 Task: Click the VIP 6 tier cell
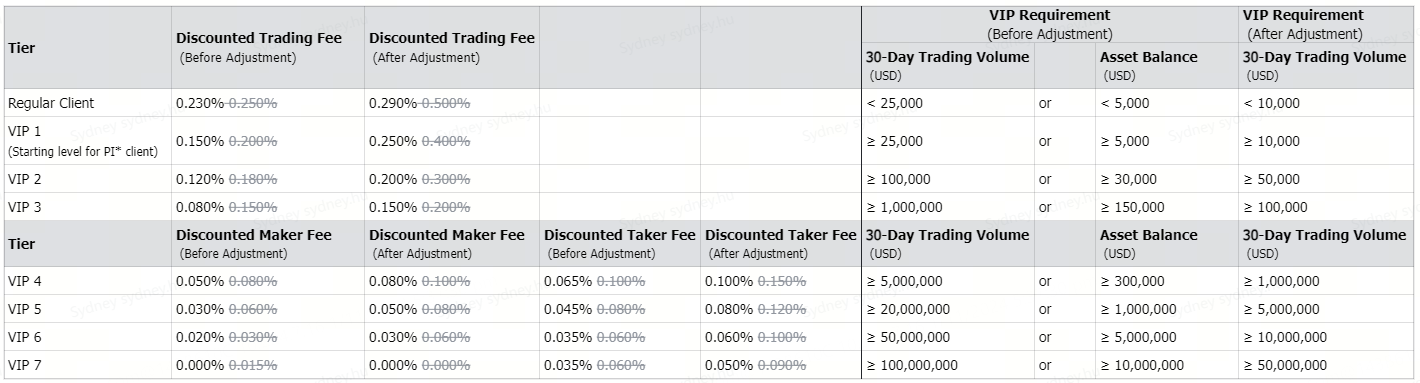[x=87, y=337]
